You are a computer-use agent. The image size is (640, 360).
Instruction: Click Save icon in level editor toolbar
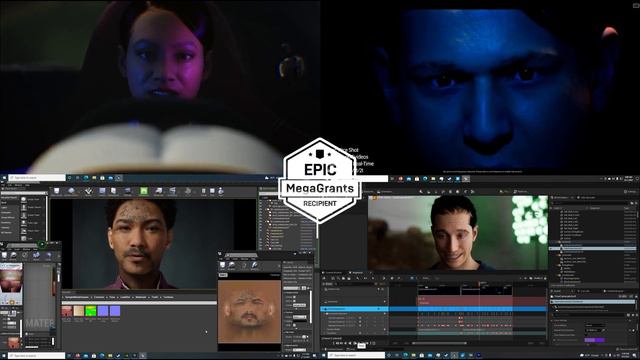[57, 191]
